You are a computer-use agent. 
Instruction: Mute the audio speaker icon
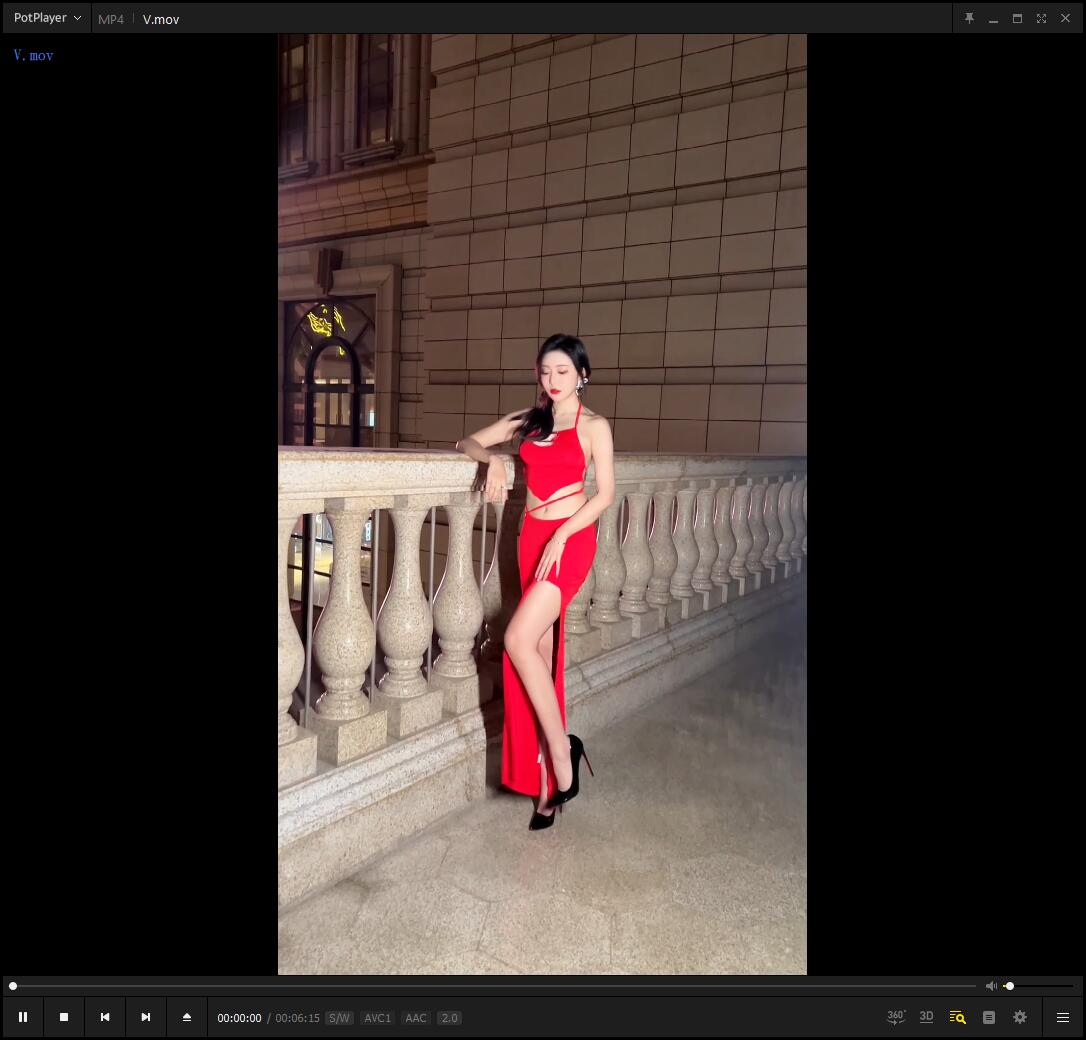[991, 986]
